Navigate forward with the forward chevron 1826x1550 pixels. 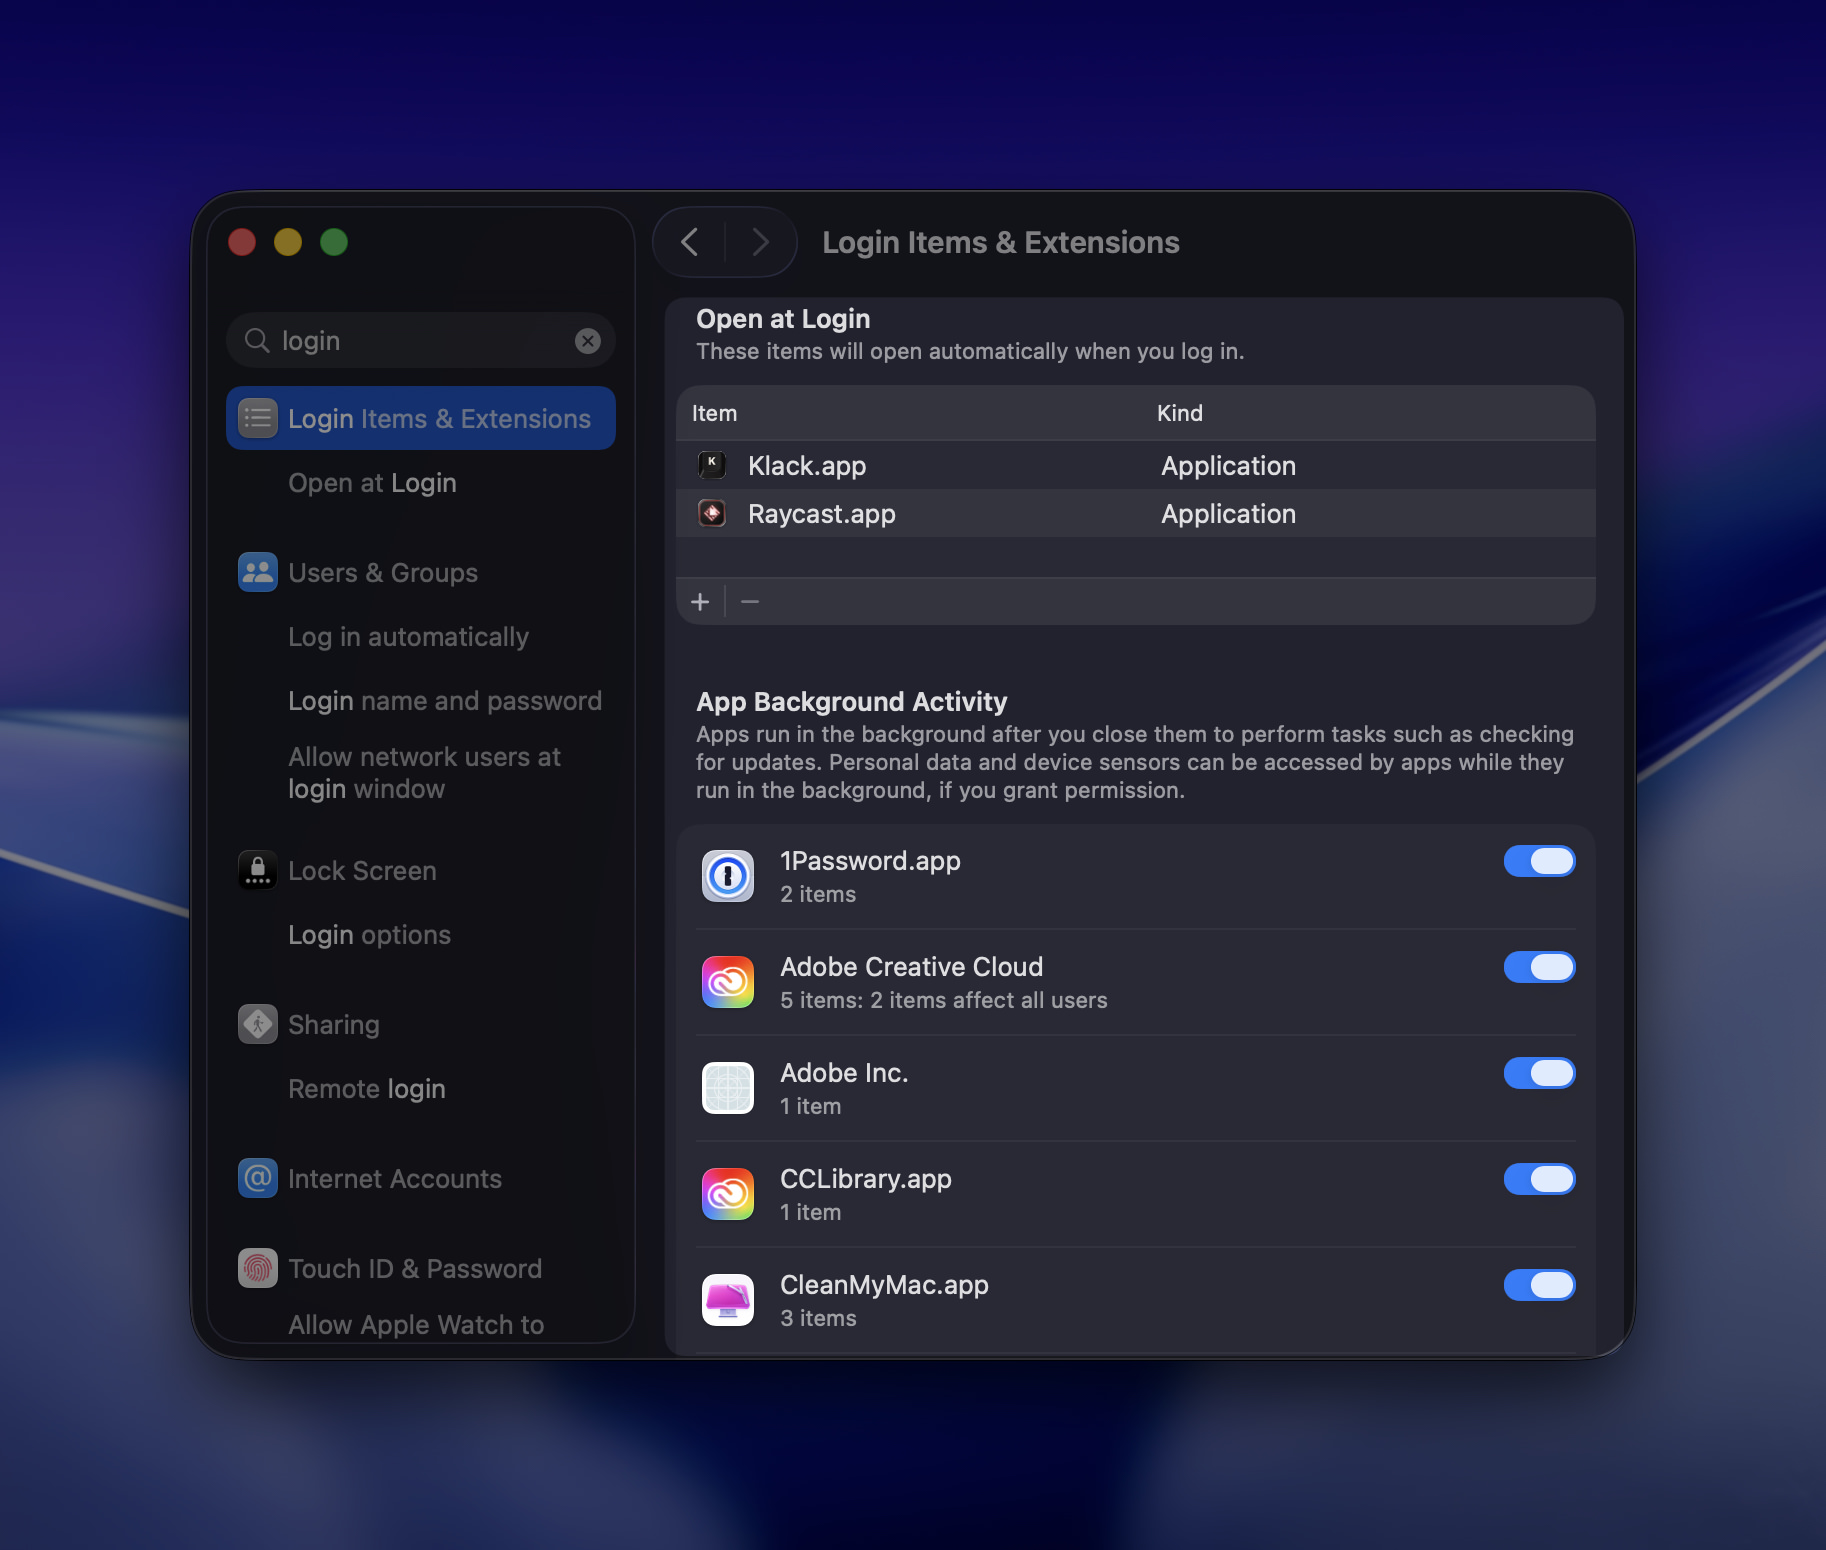pos(760,242)
